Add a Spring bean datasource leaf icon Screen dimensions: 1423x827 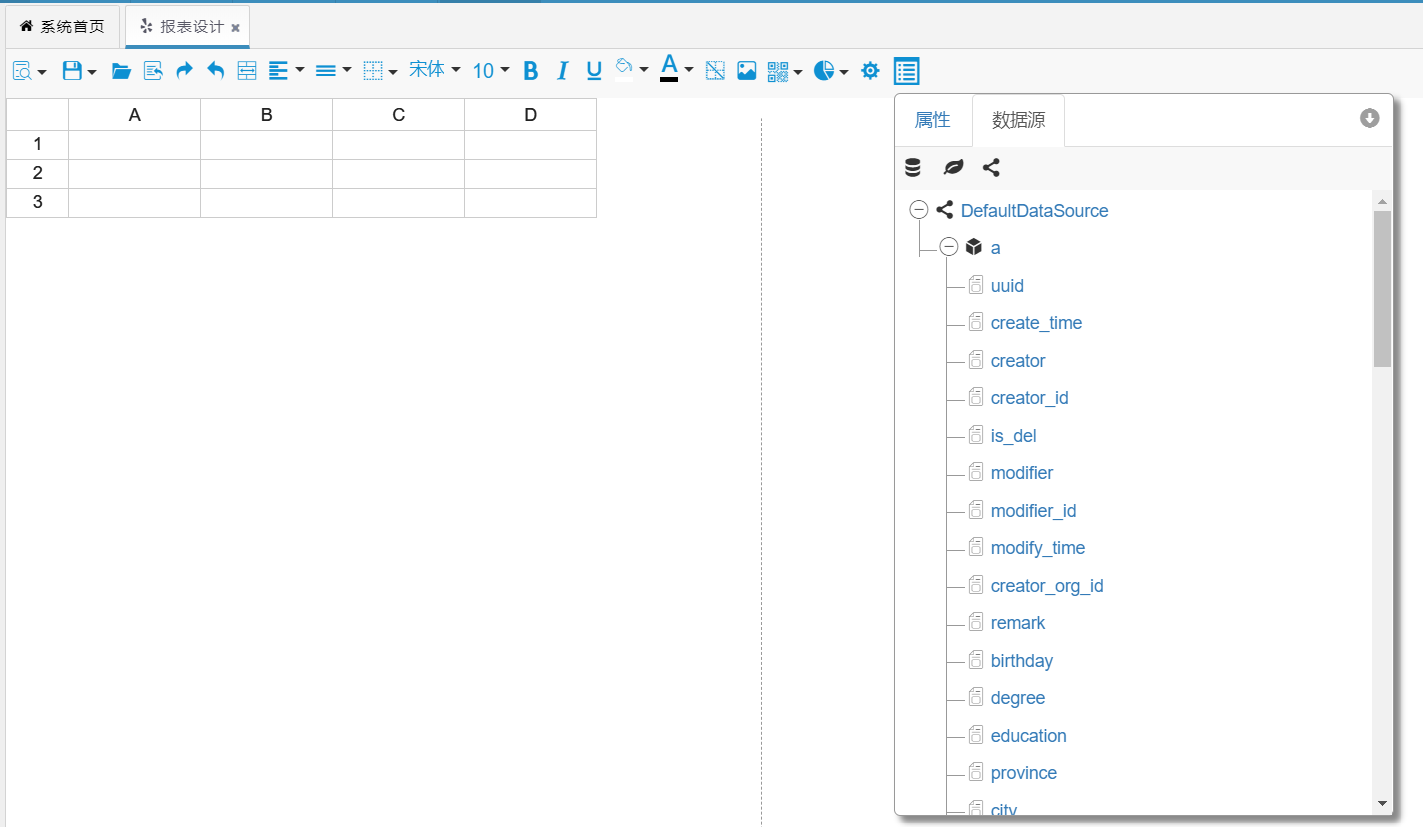[x=953, y=168]
